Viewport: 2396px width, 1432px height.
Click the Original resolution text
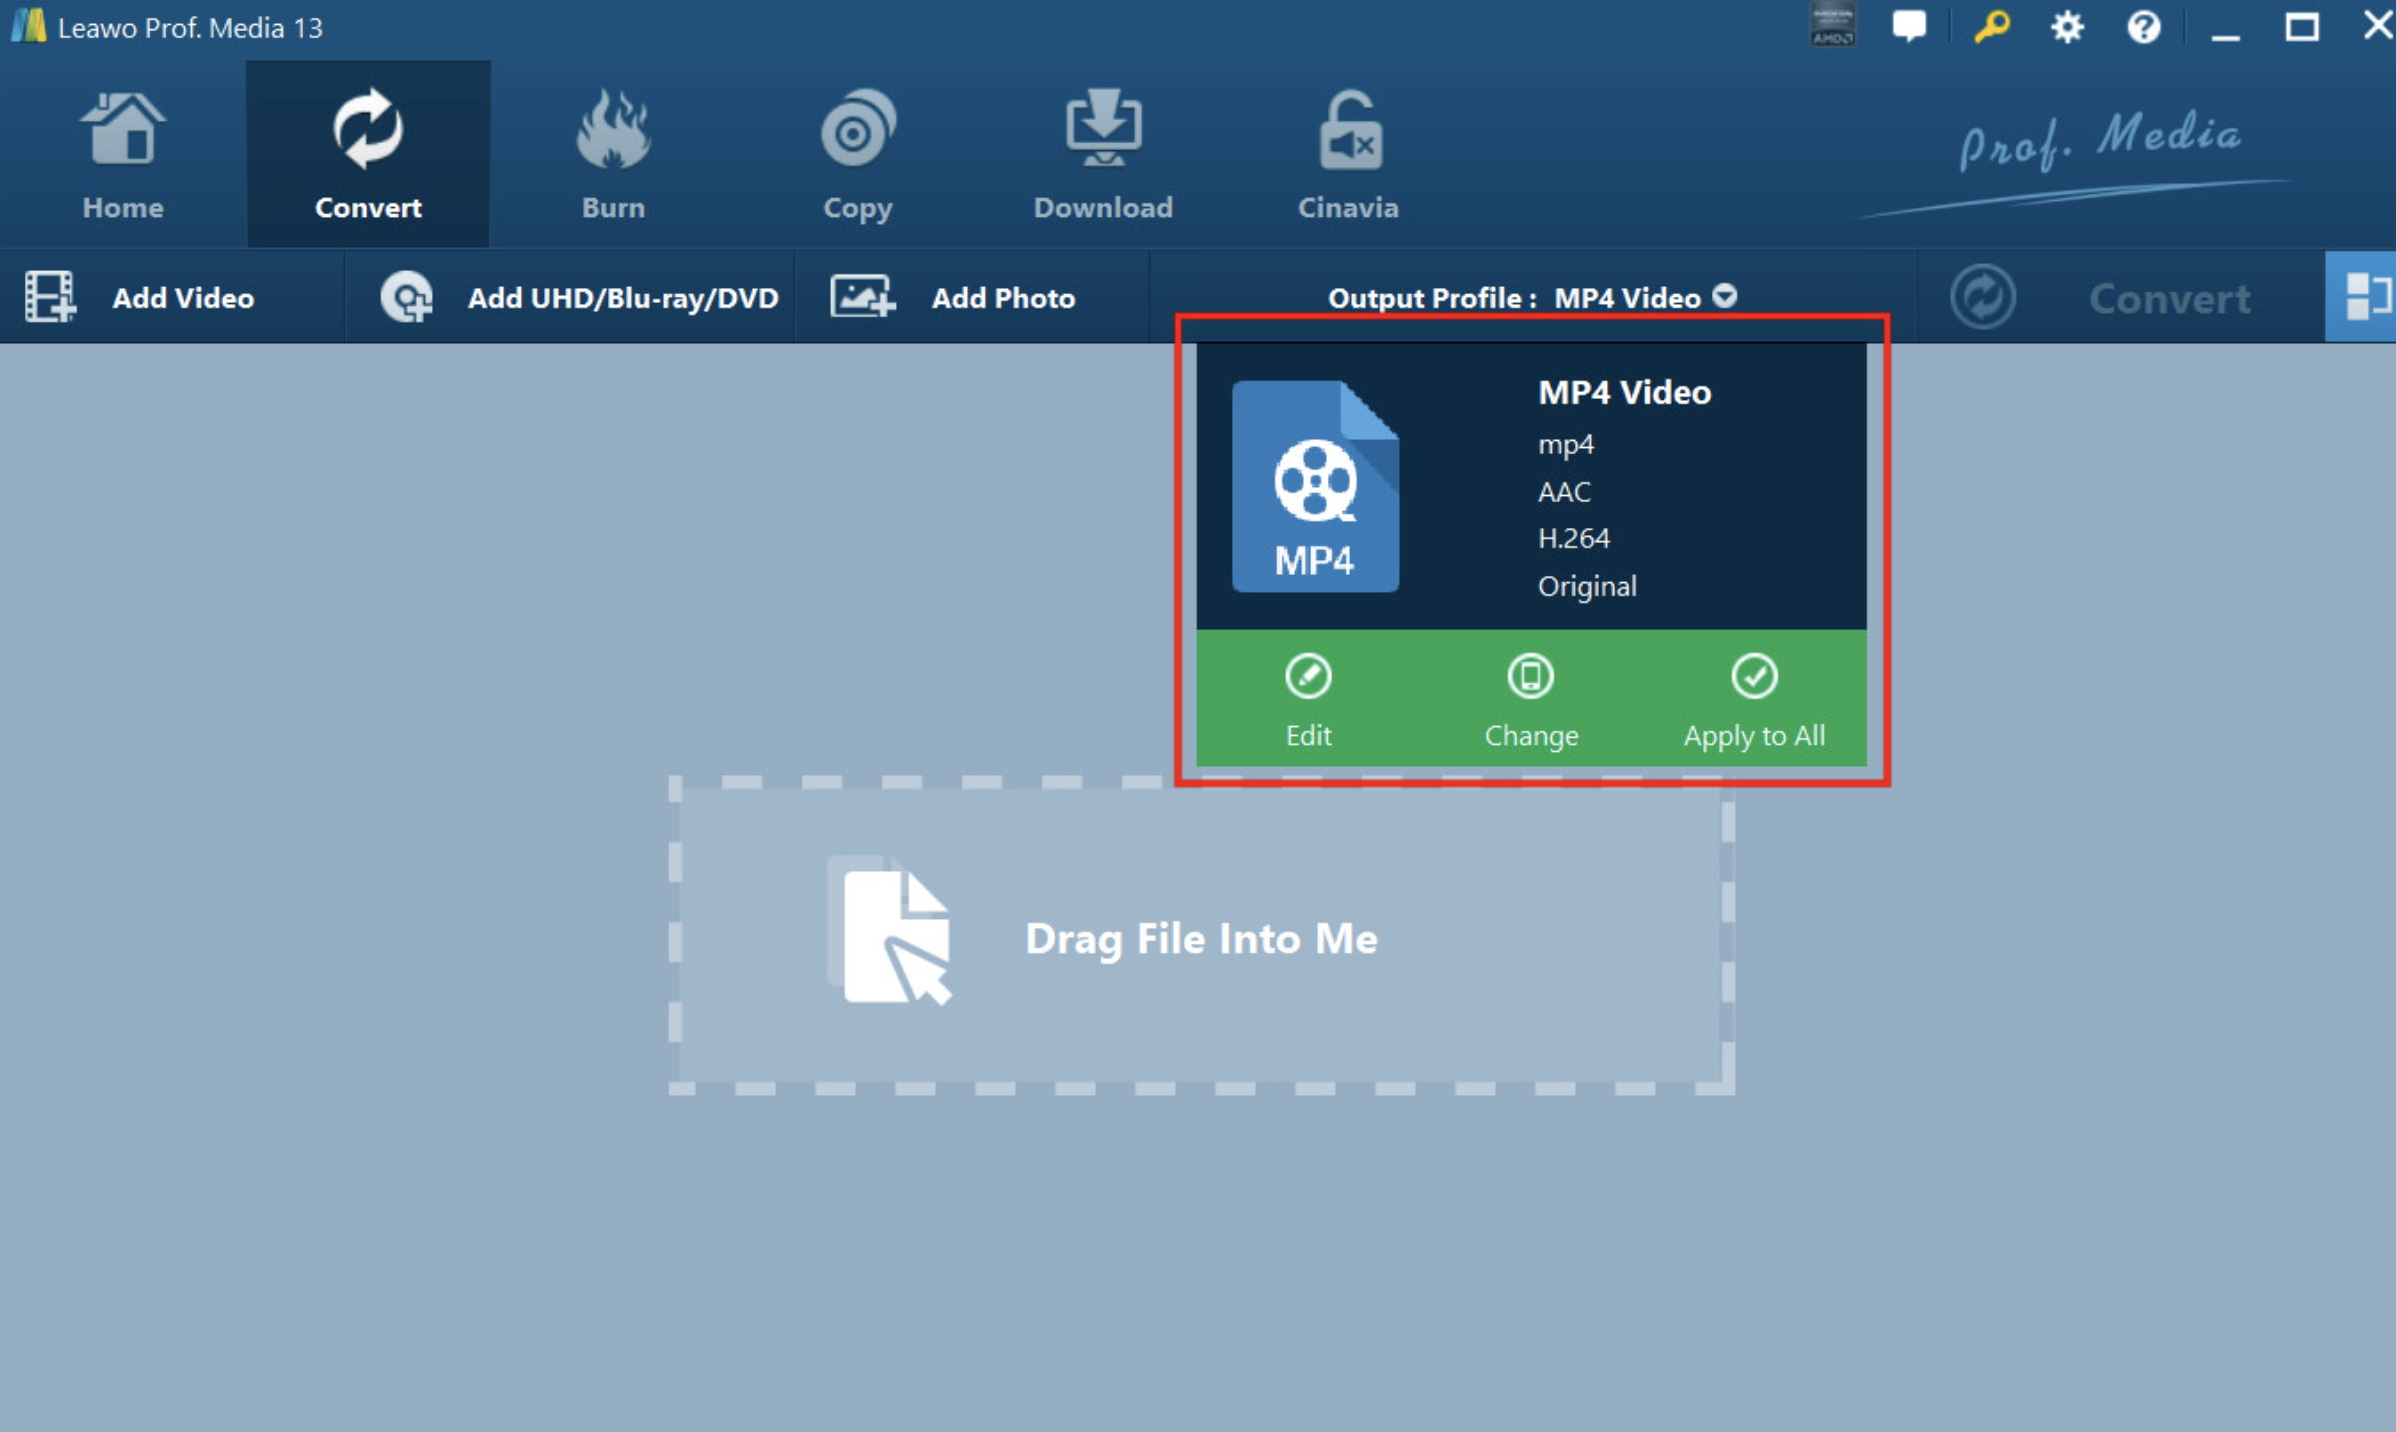pyautogui.click(x=1587, y=586)
